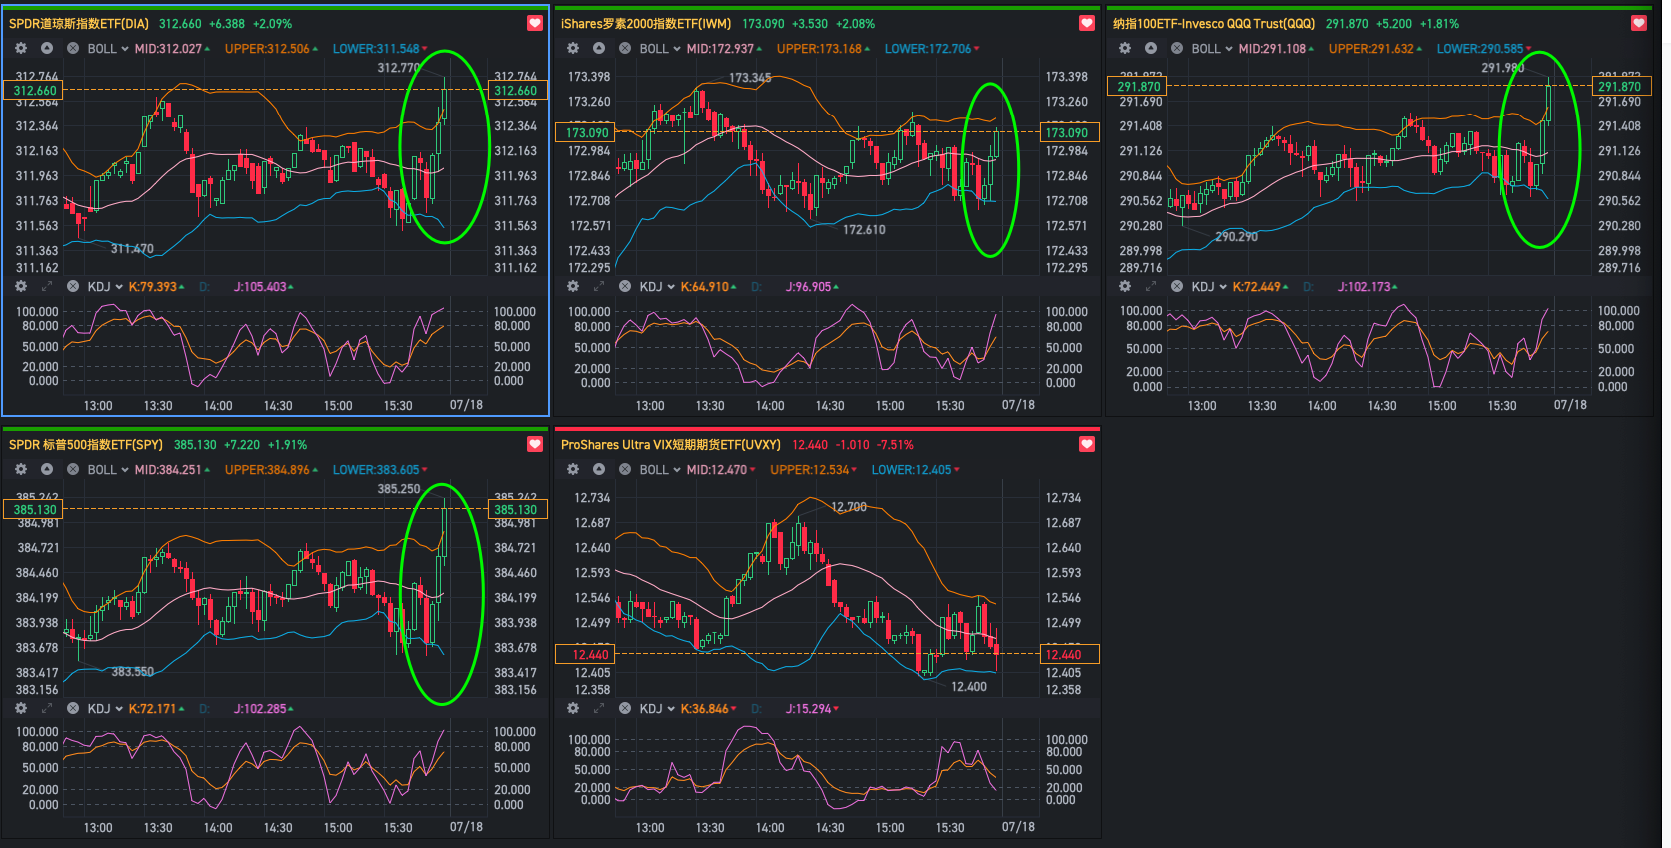Open BOLL indicator dropdown on SPY chart
This screenshot has height=848, width=1671.
pos(108,469)
